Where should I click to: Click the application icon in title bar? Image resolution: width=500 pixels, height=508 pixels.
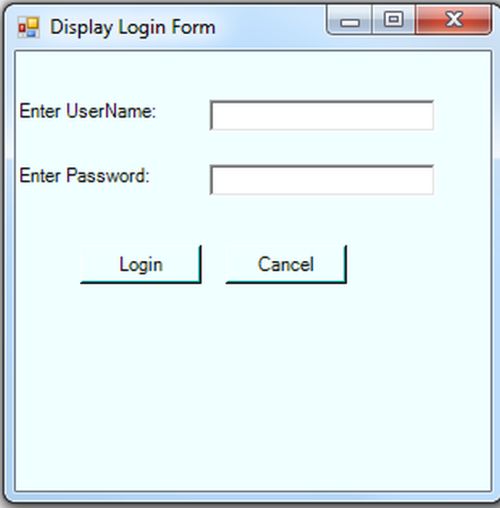pos(29,27)
